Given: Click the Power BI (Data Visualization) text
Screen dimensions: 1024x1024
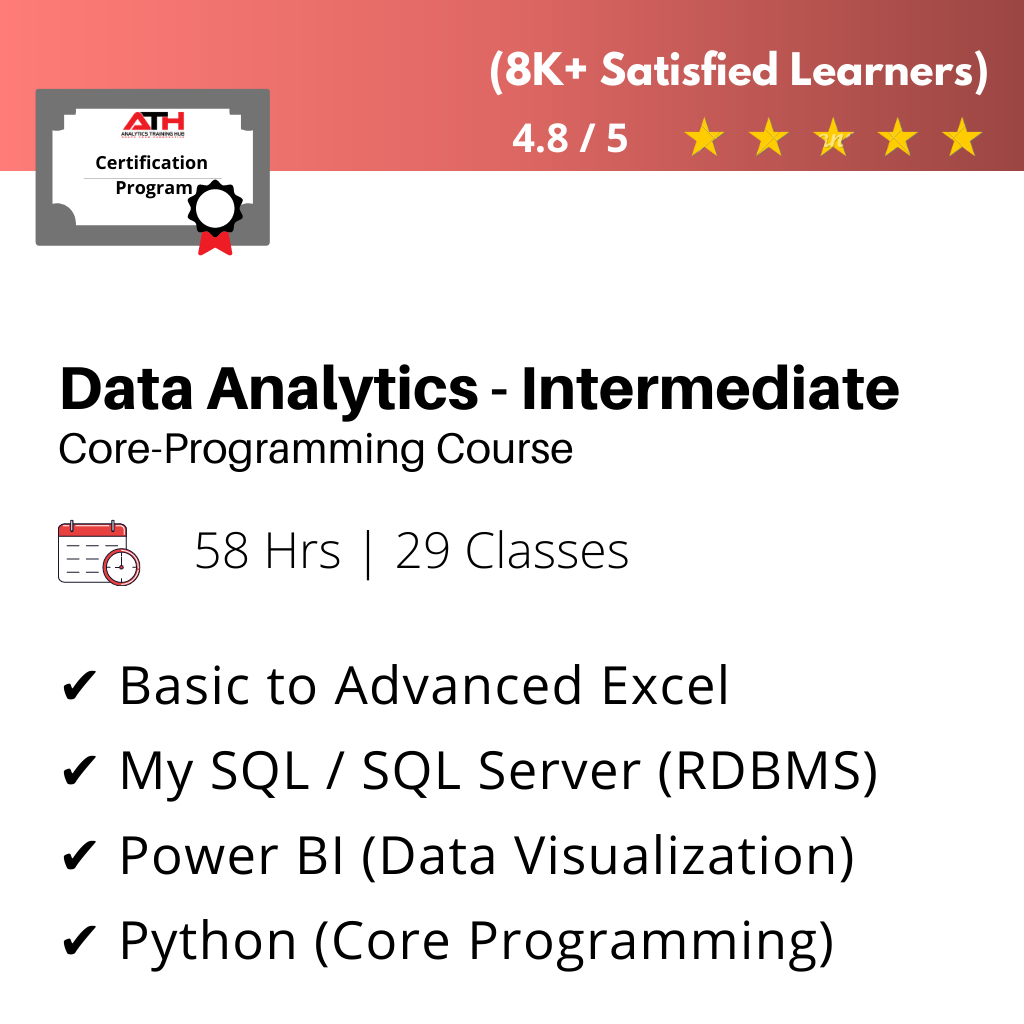Looking at the screenshot, I should click(487, 857).
